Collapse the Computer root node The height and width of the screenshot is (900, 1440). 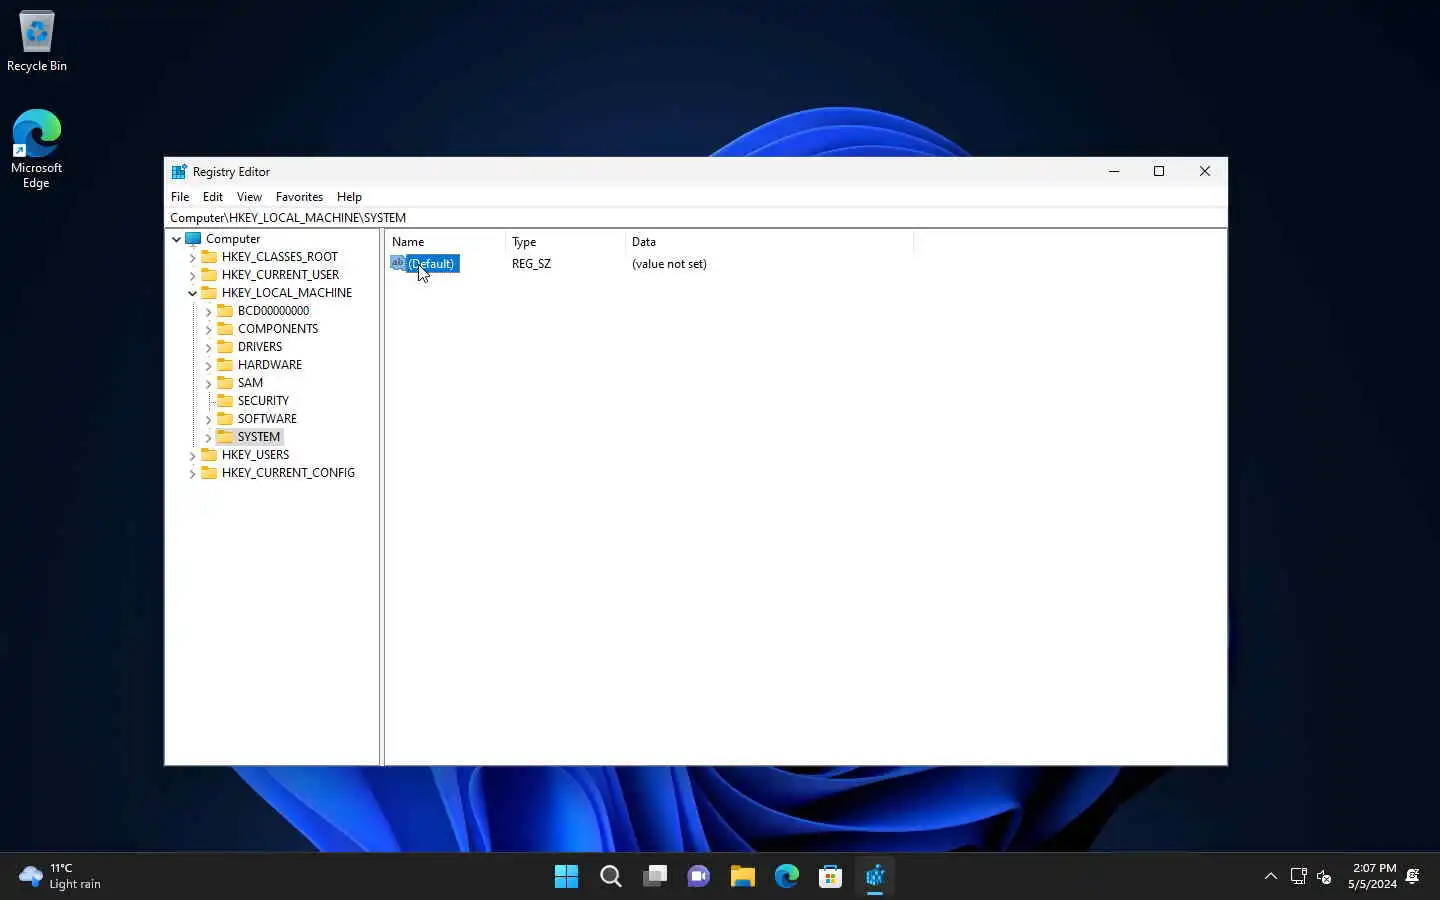177,239
